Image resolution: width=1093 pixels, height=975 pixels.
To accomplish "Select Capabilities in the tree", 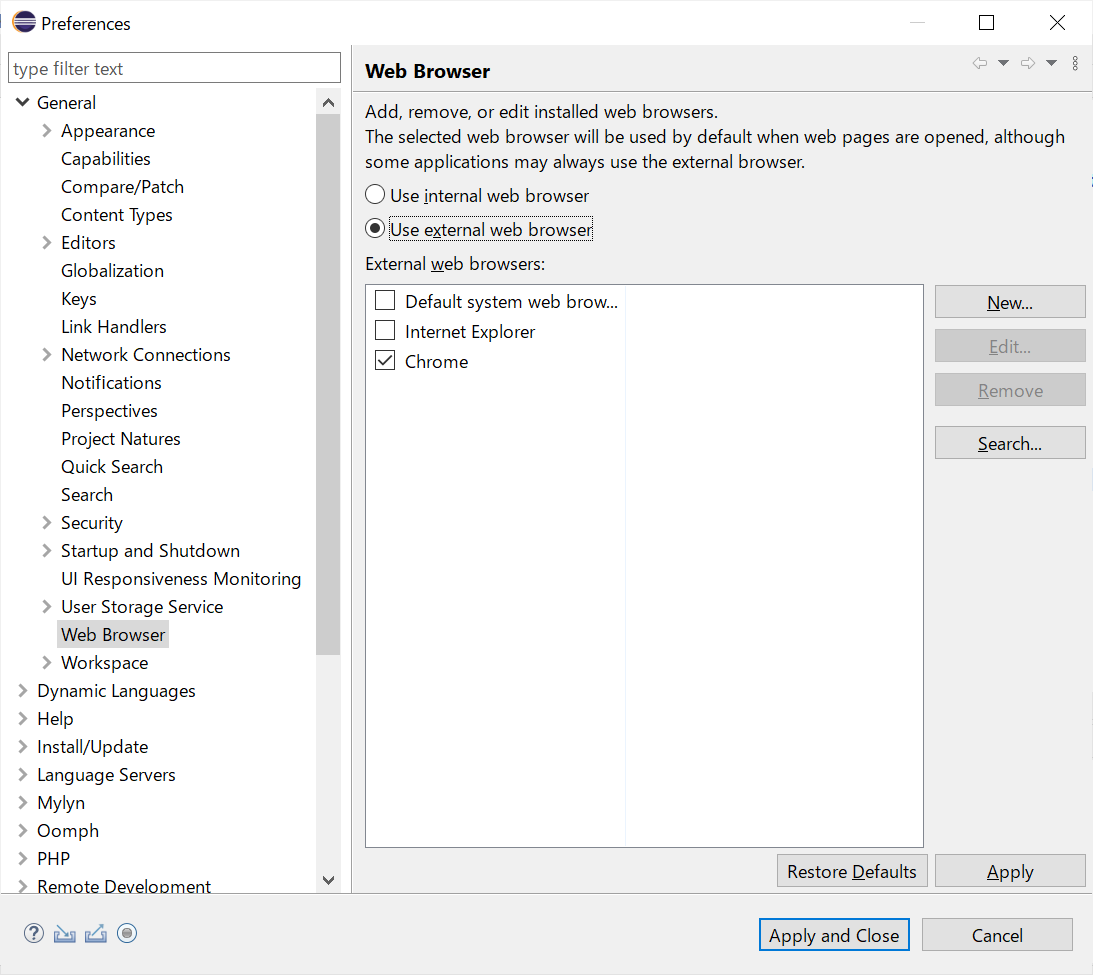I will pos(106,159).
